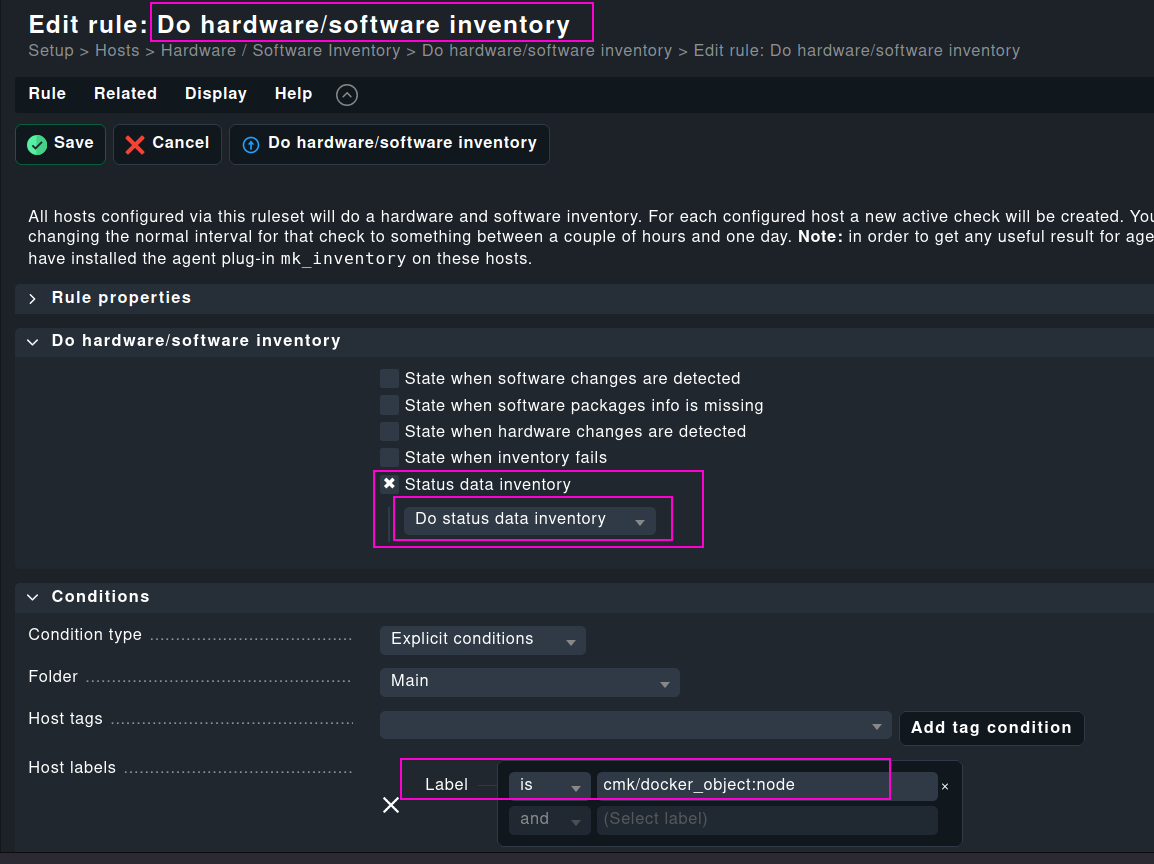1154x864 pixels.
Task: Collapse the menu bar via the circled chevron
Action: point(346,94)
